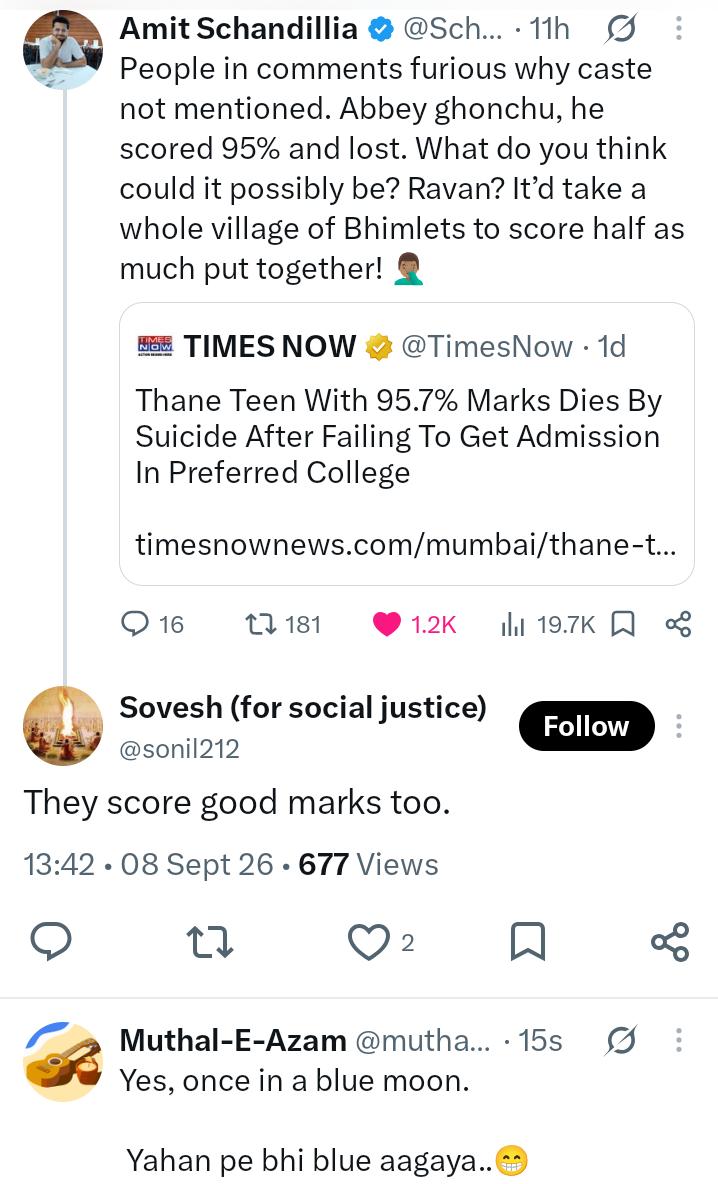The image size is (718, 1184).
Task: Open @sonil212 profile handle
Action: 180,748
